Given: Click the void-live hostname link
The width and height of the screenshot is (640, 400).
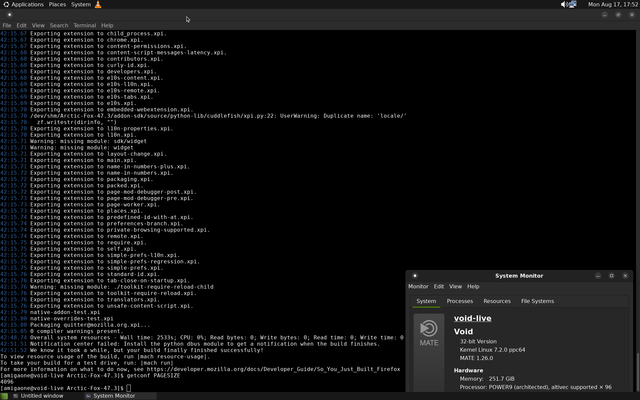Looking at the screenshot, I should [472, 318].
